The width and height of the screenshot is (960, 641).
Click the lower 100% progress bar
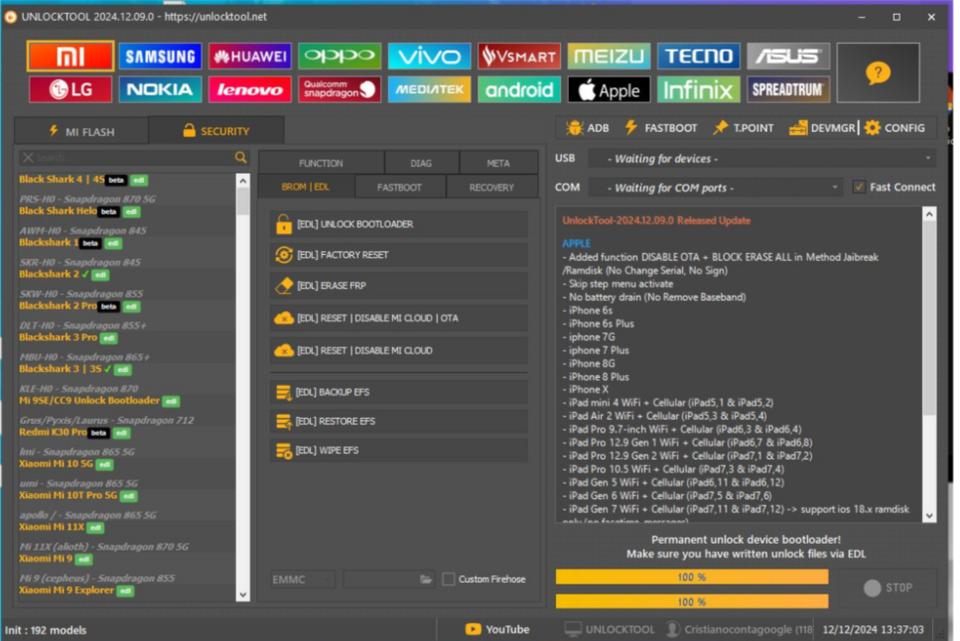(692, 602)
